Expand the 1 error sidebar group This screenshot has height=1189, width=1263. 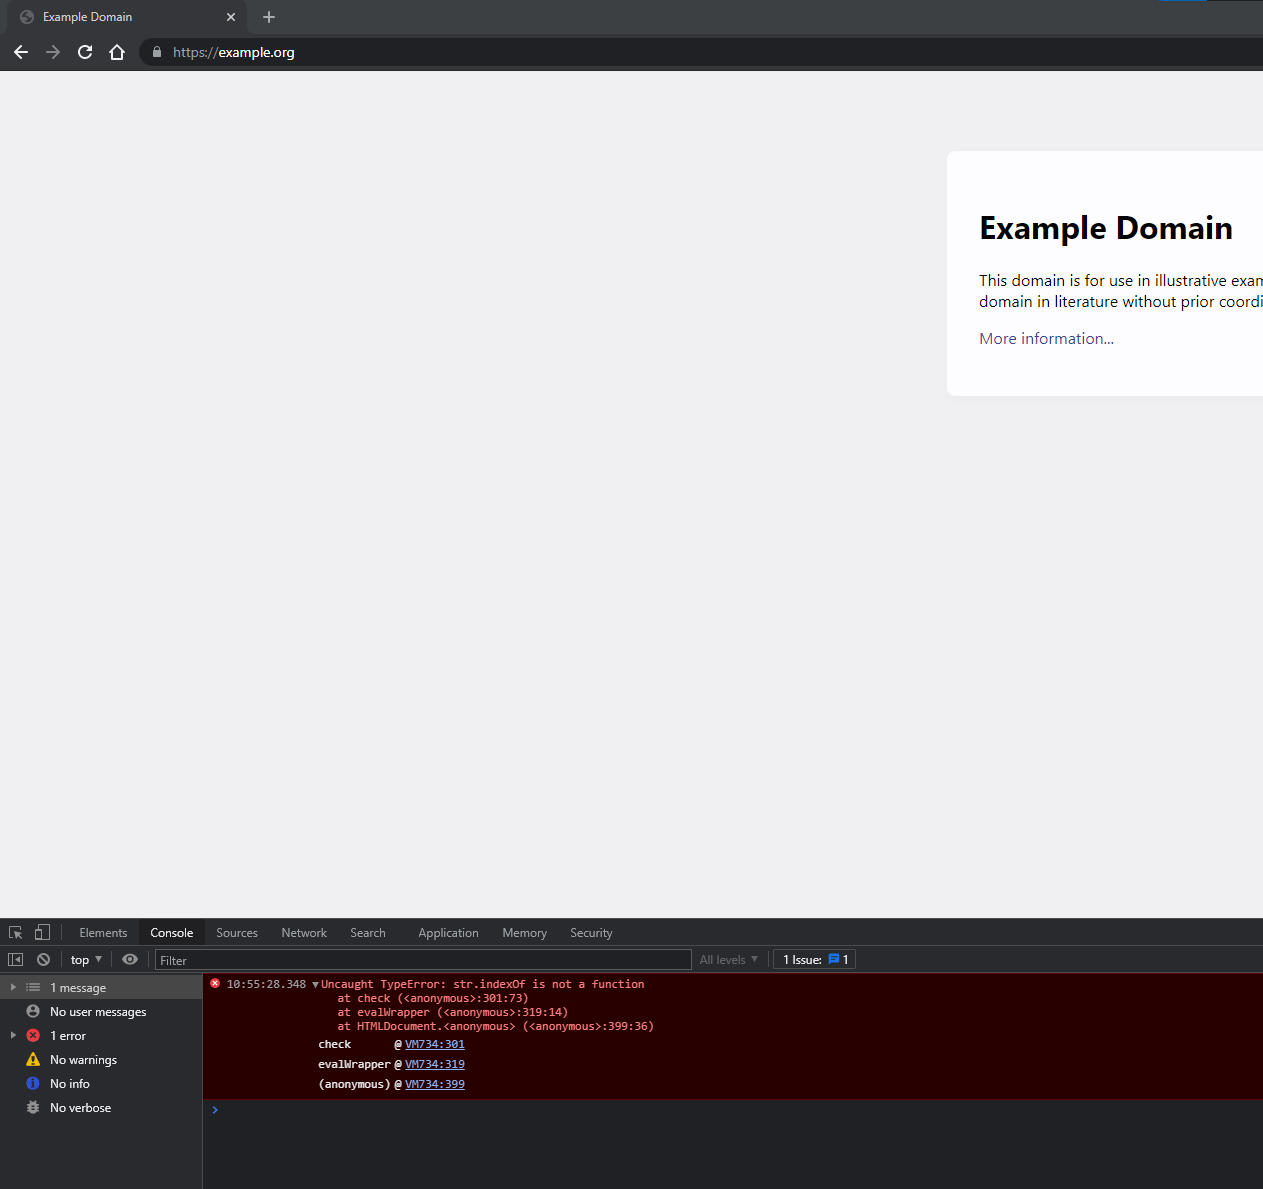13,1035
